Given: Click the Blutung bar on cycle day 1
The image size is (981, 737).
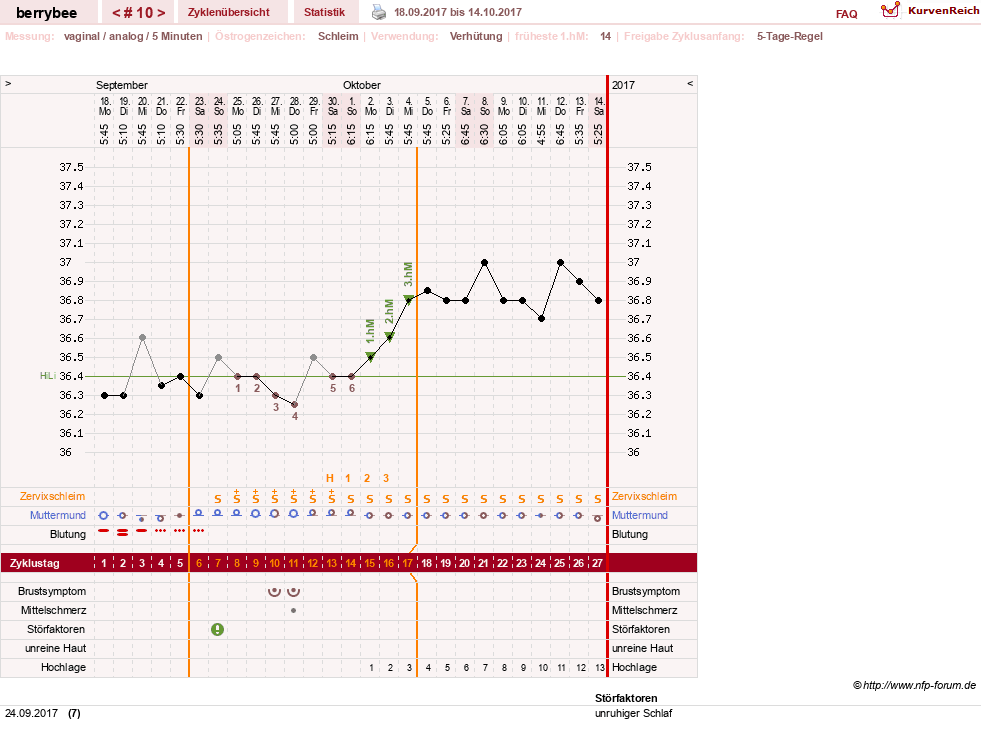Looking at the screenshot, I should (x=104, y=531).
